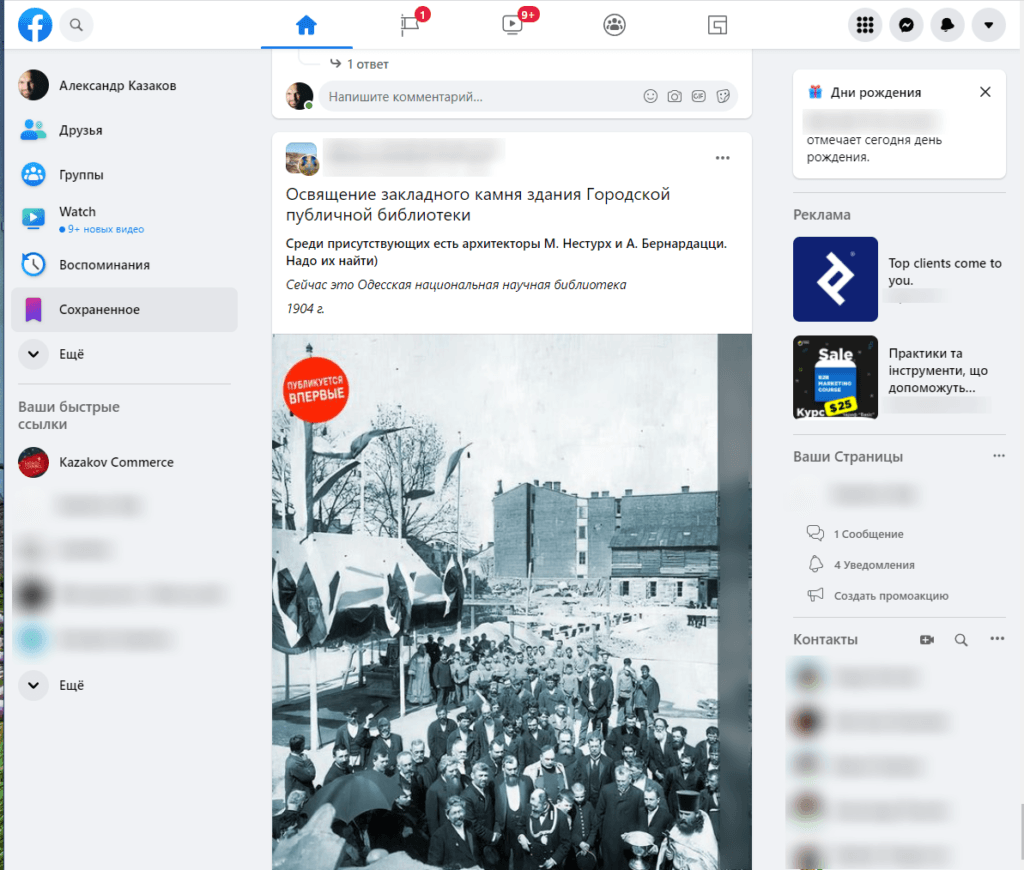Screen dimensions: 1024x870
Task: Go to the Home tab
Action: [306, 25]
